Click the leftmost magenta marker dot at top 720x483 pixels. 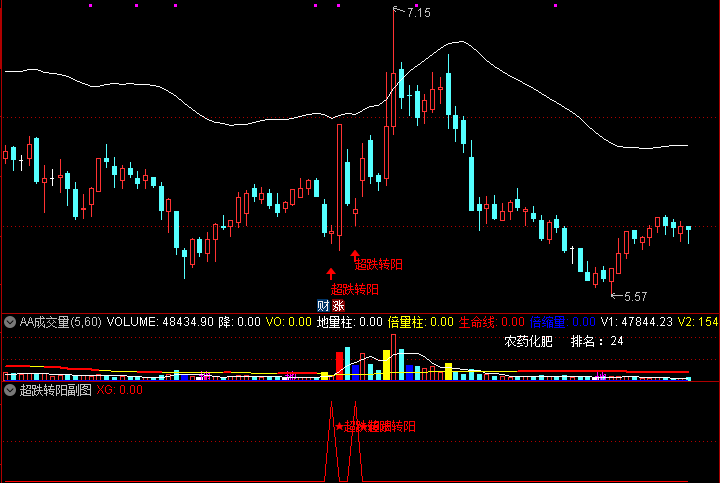[x=90, y=6]
